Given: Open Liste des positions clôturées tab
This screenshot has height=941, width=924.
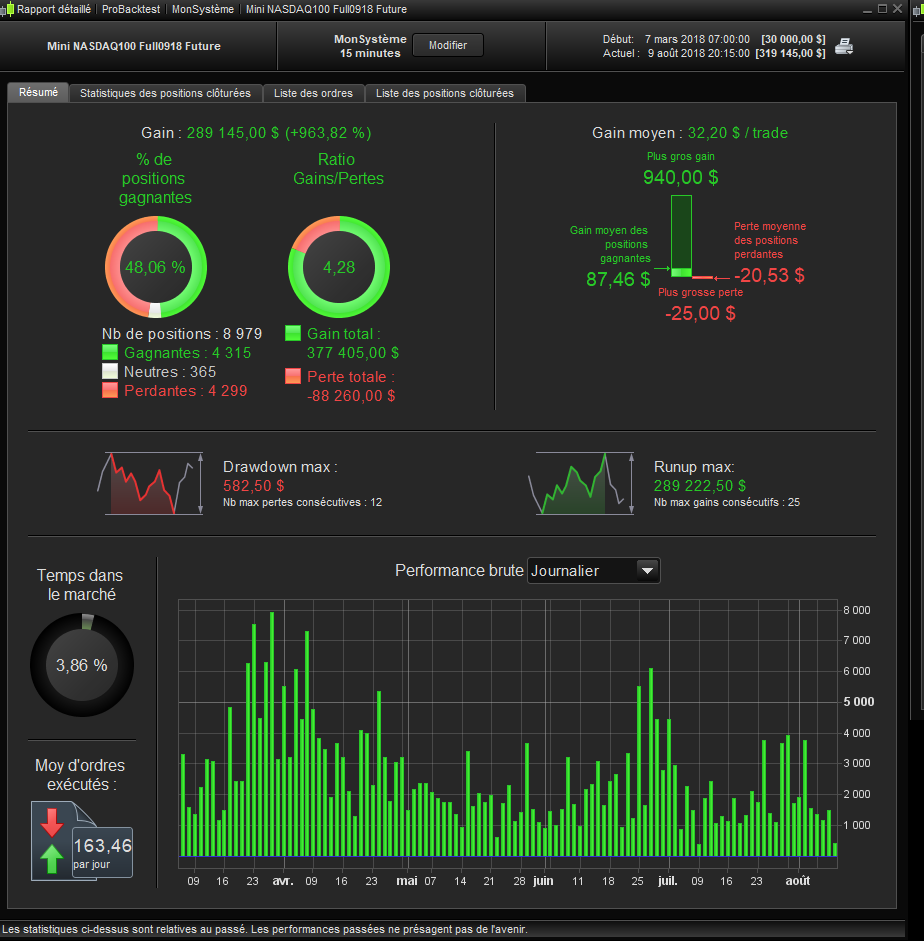Looking at the screenshot, I should pyautogui.click(x=445, y=93).
